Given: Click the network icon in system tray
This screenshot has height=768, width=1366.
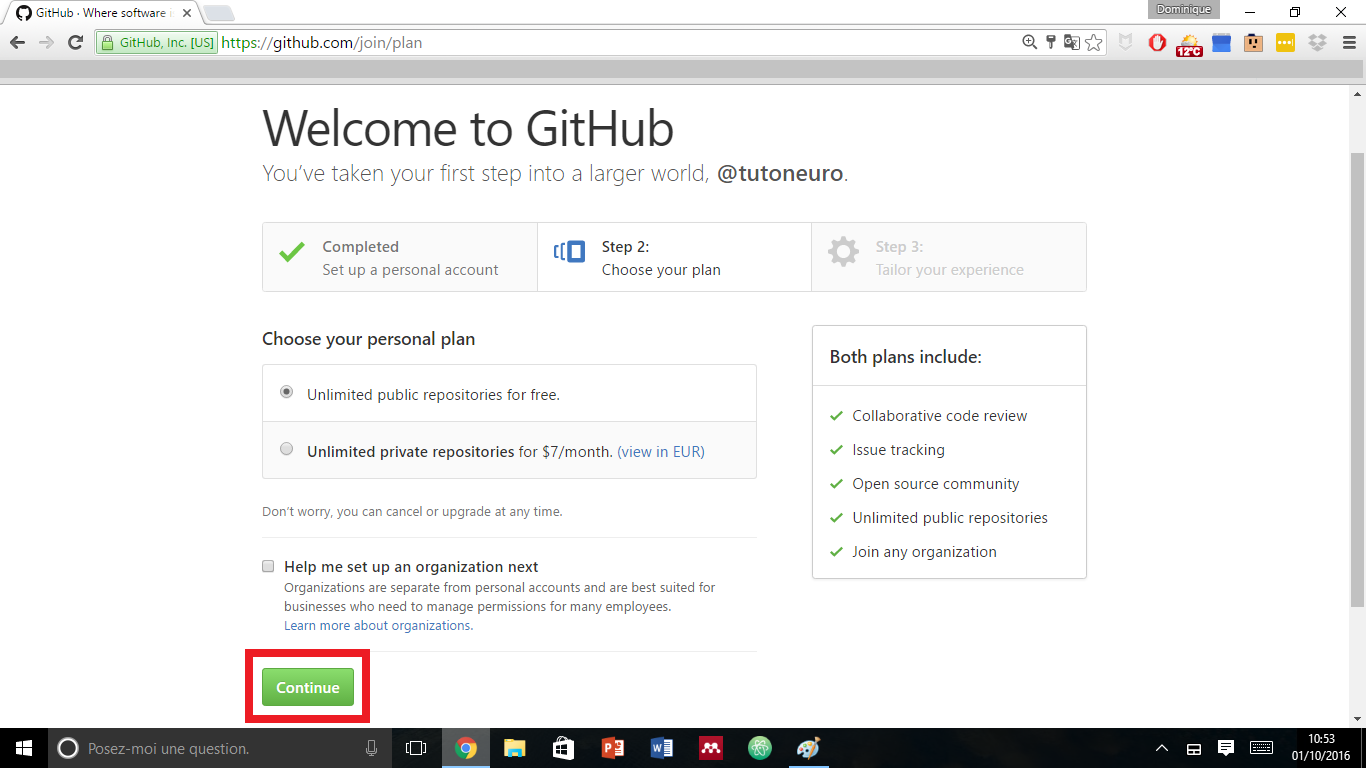Looking at the screenshot, I should pos(1193,748).
